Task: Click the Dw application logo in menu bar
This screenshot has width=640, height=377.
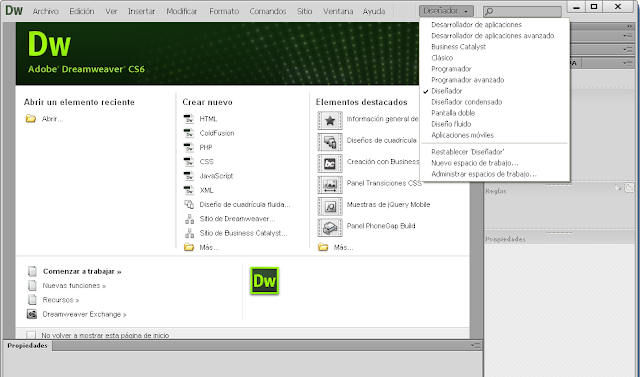Action: pyautogui.click(x=14, y=11)
